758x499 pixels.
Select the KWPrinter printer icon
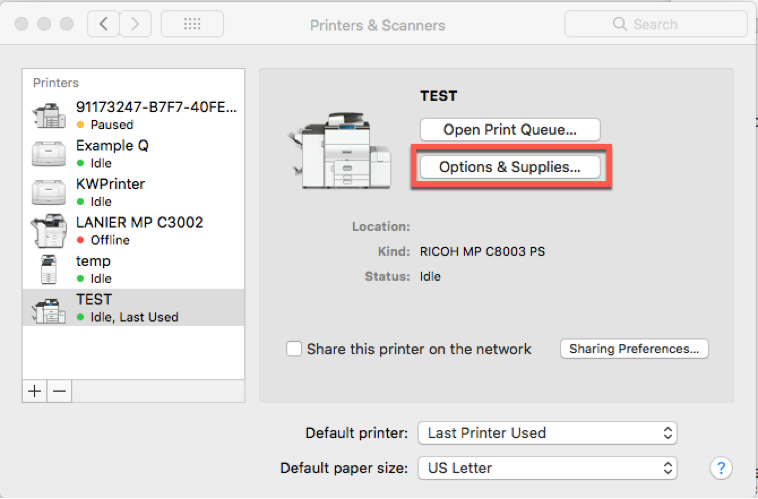point(49,192)
